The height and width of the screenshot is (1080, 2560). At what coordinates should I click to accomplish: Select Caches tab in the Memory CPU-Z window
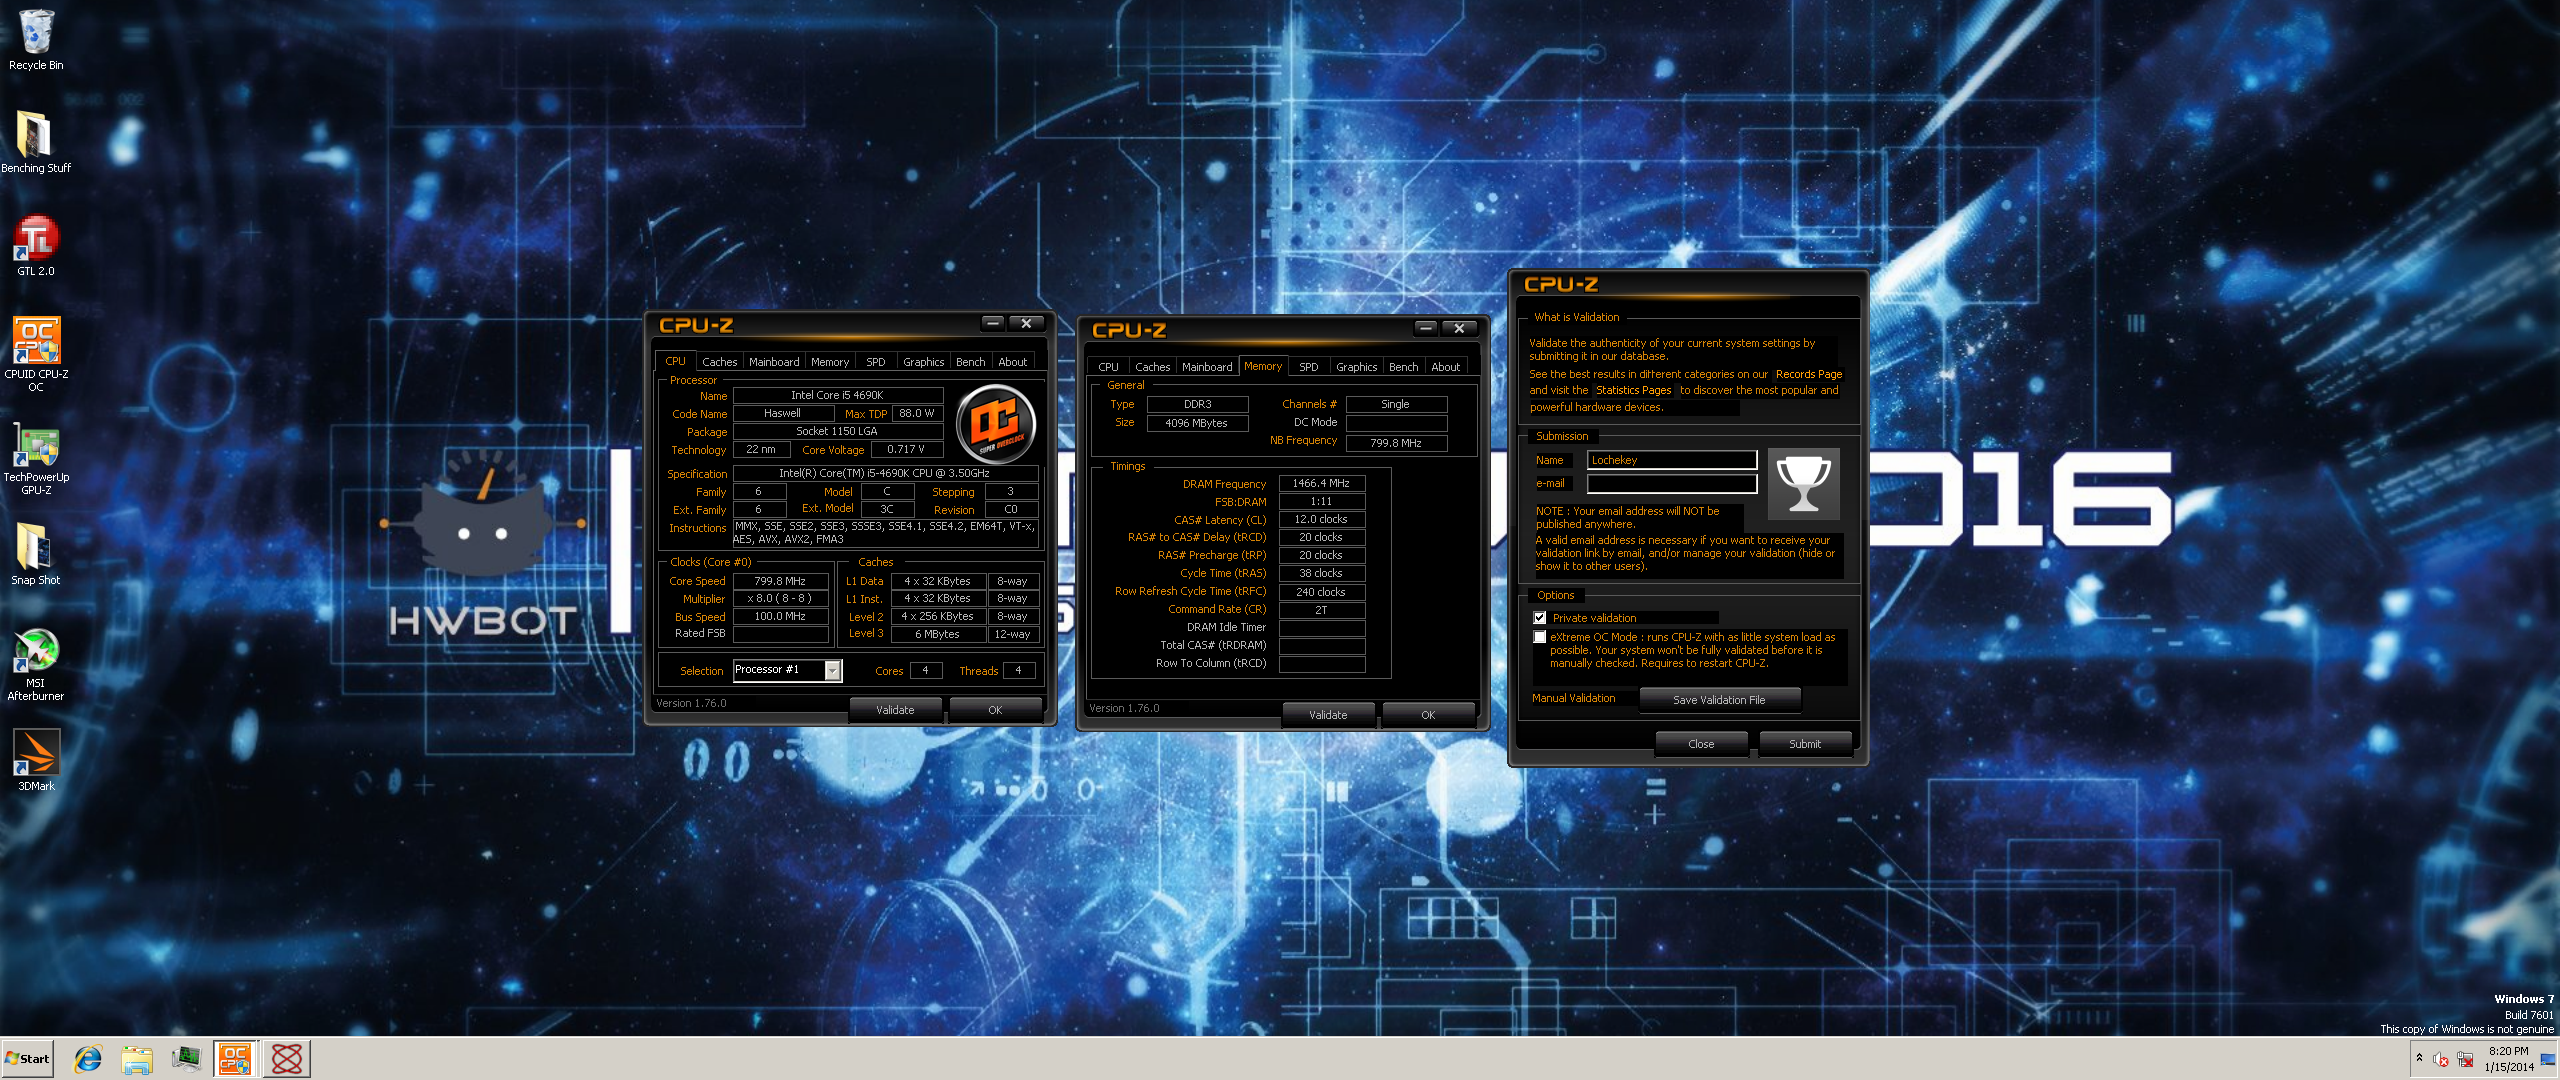tap(1152, 367)
